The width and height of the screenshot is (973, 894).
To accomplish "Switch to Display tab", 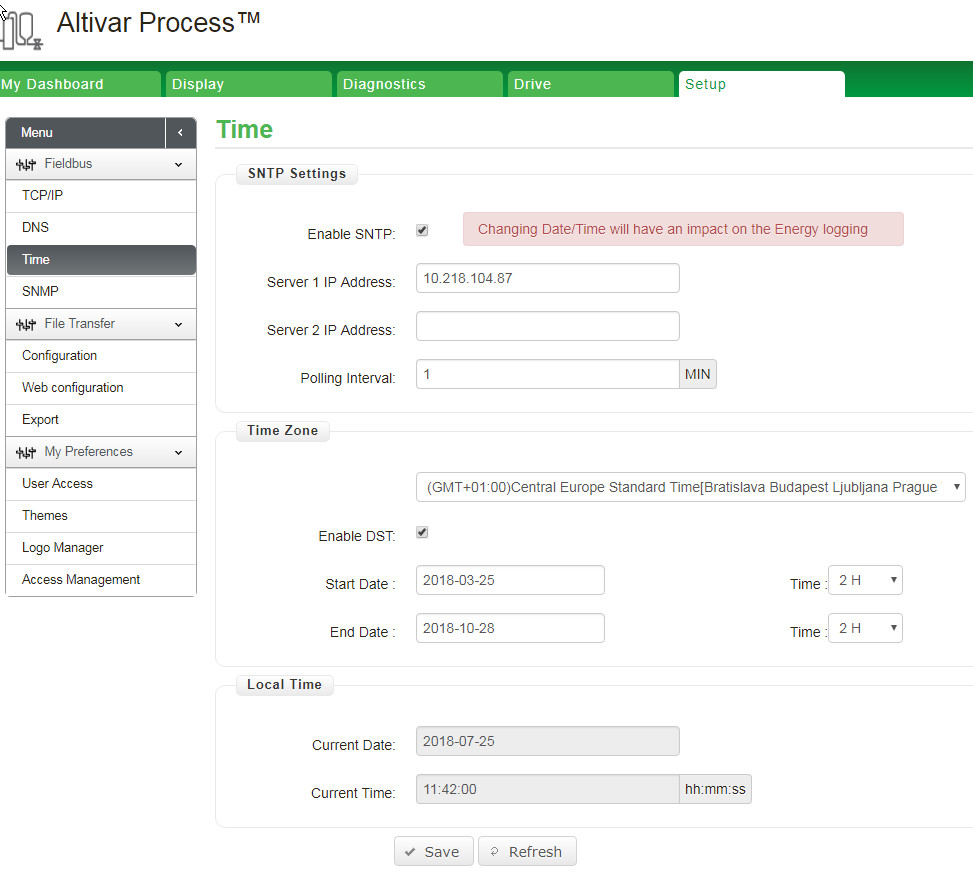I will pos(249,84).
